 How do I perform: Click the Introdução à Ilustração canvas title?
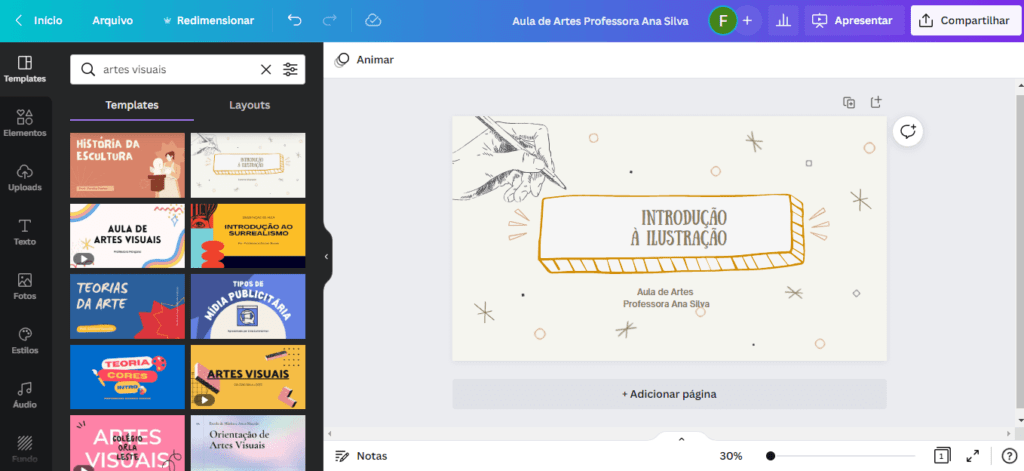pos(678,228)
